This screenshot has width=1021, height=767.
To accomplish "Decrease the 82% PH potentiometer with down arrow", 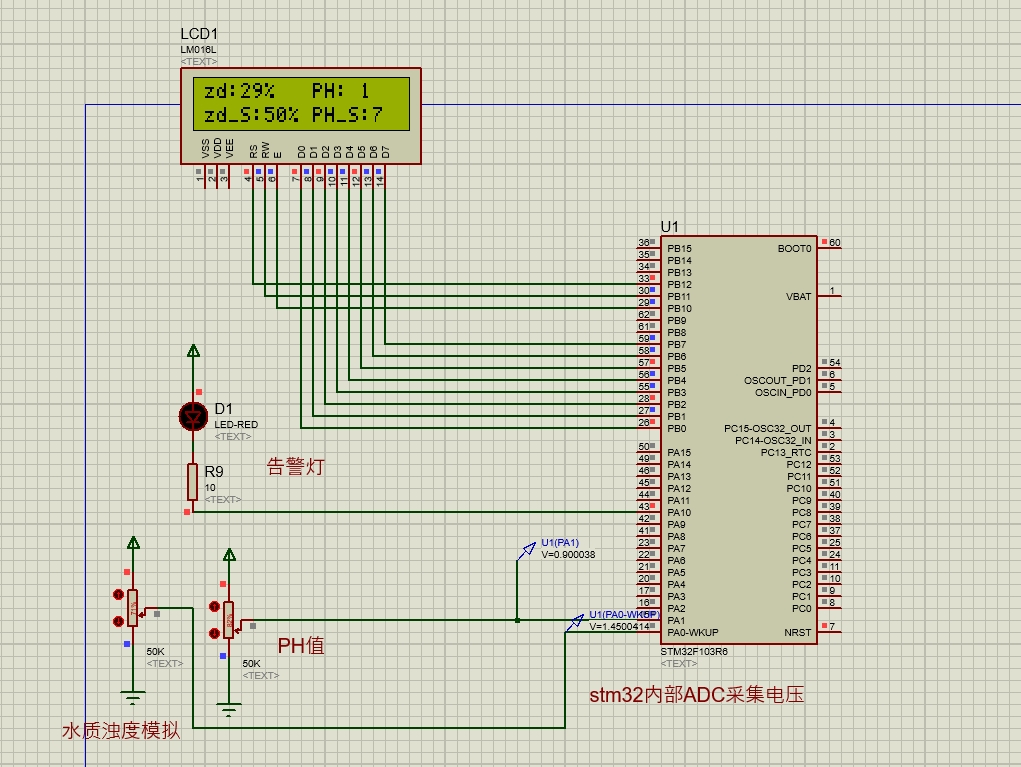I will [214, 633].
